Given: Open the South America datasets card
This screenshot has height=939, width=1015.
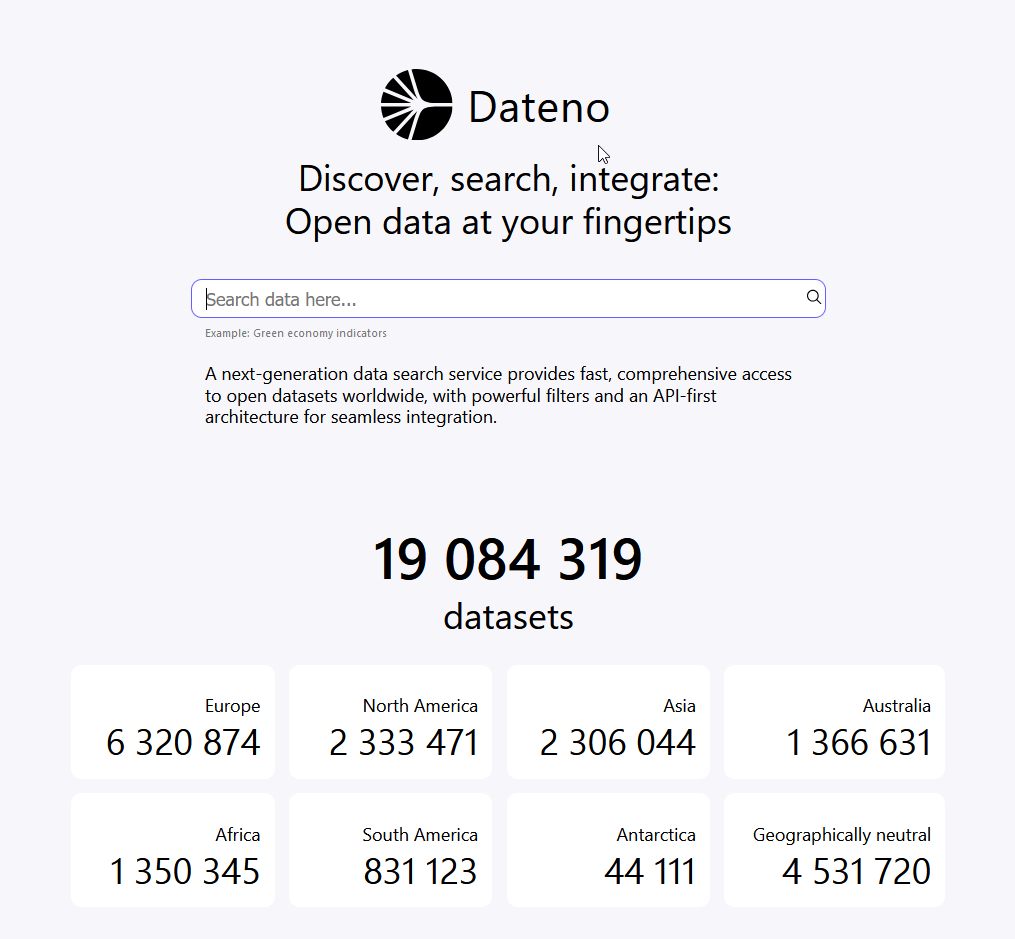Looking at the screenshot, I should tap(390, 850).
